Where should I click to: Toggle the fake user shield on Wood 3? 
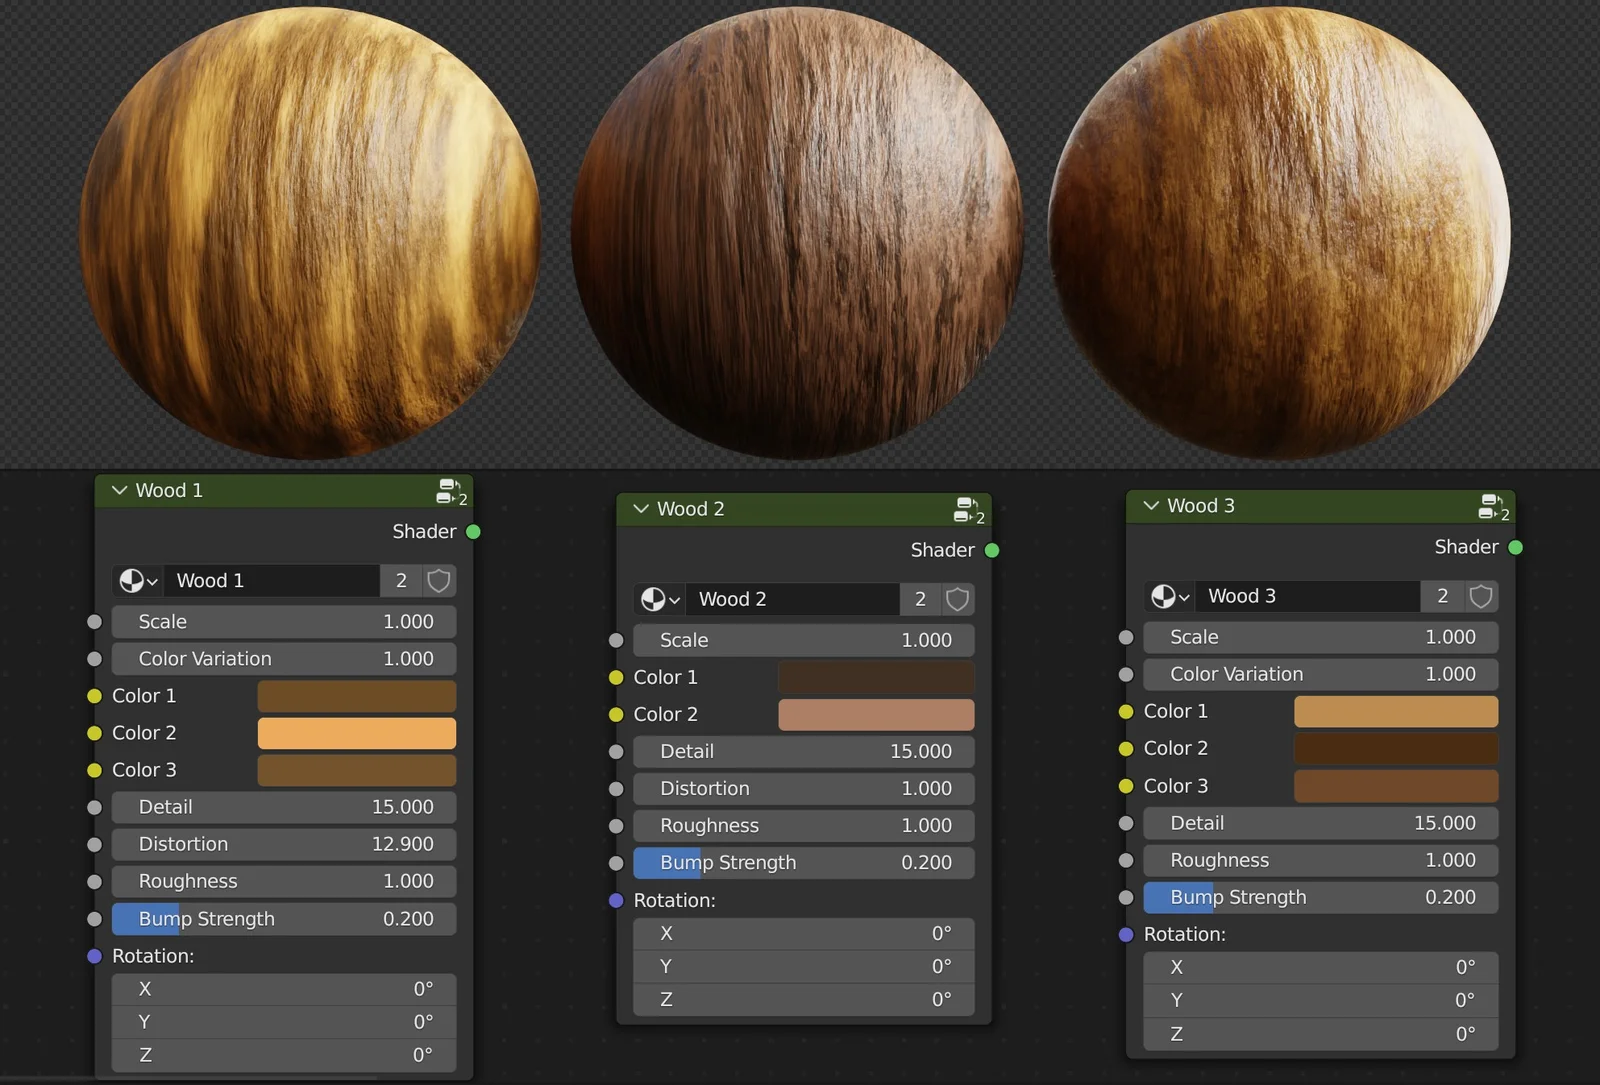tap(1481, 596)
